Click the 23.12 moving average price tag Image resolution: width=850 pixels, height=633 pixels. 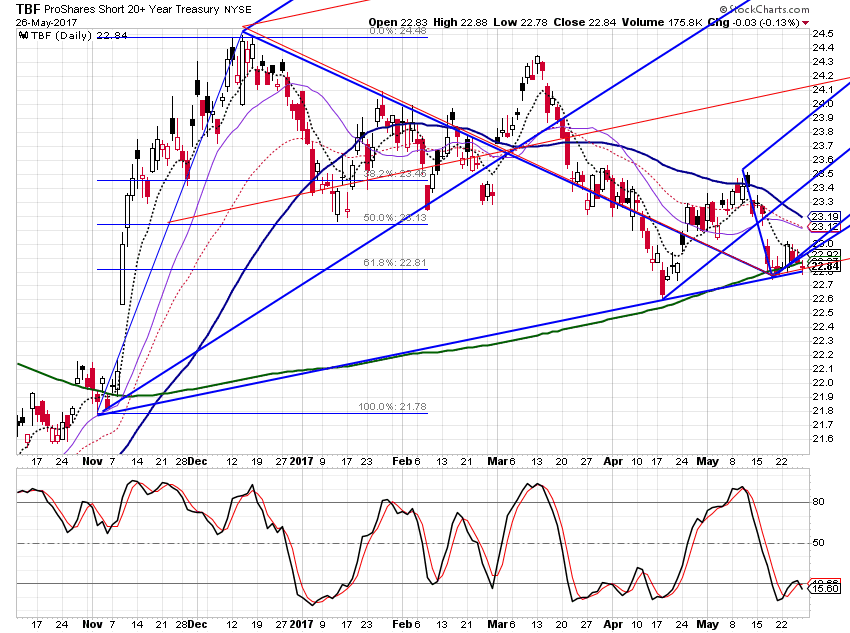click(825, 227)
